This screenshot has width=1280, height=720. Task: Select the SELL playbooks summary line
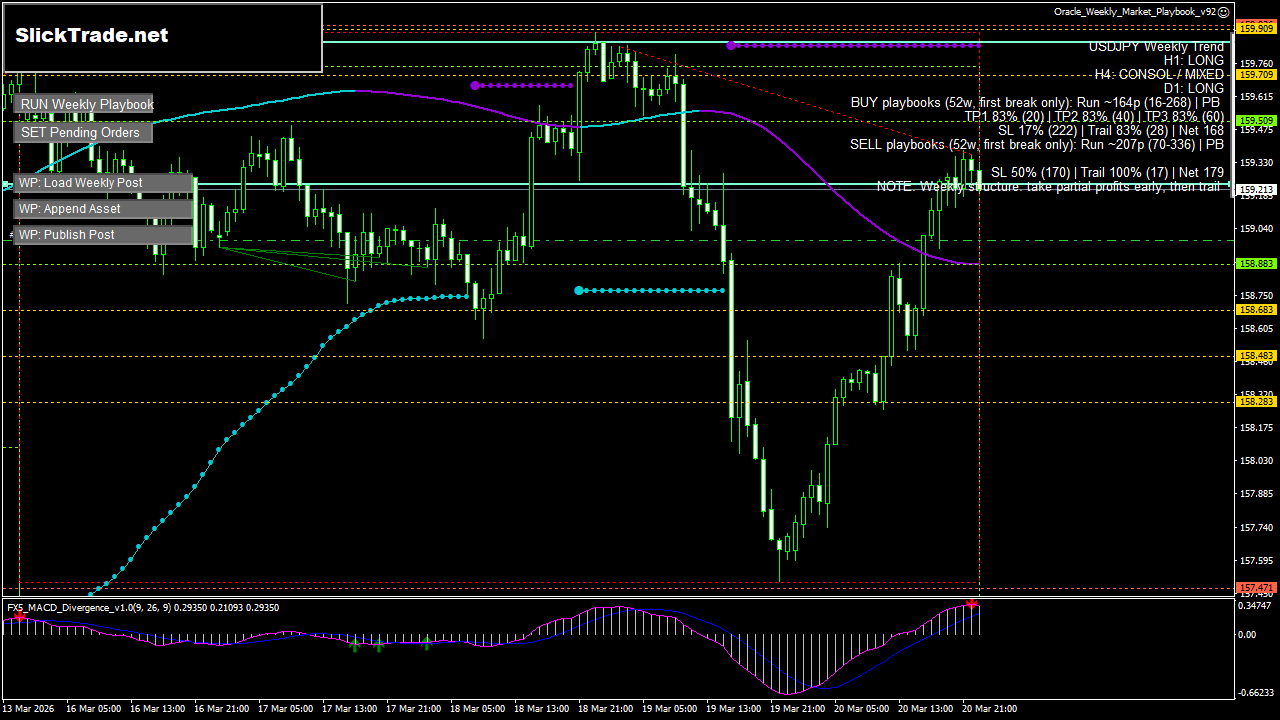tap(1037, 145)
